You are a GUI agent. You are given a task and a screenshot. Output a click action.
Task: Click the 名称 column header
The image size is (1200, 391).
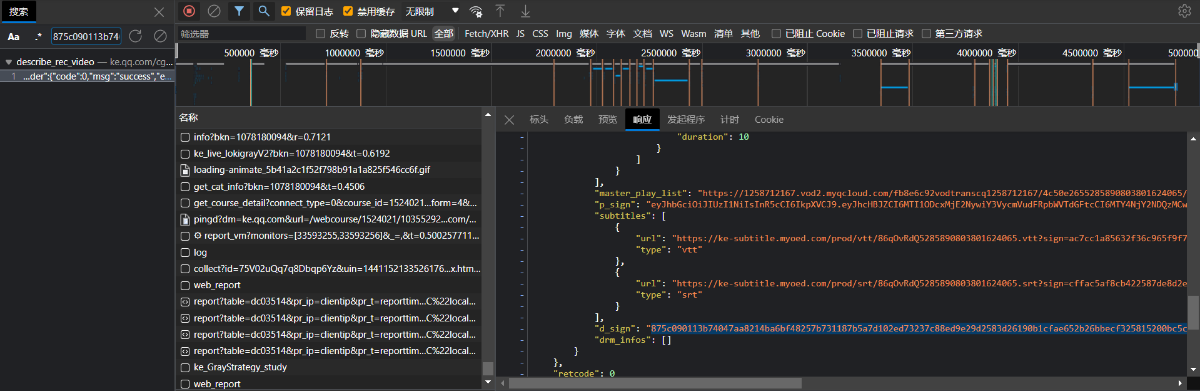pos(189,118)
